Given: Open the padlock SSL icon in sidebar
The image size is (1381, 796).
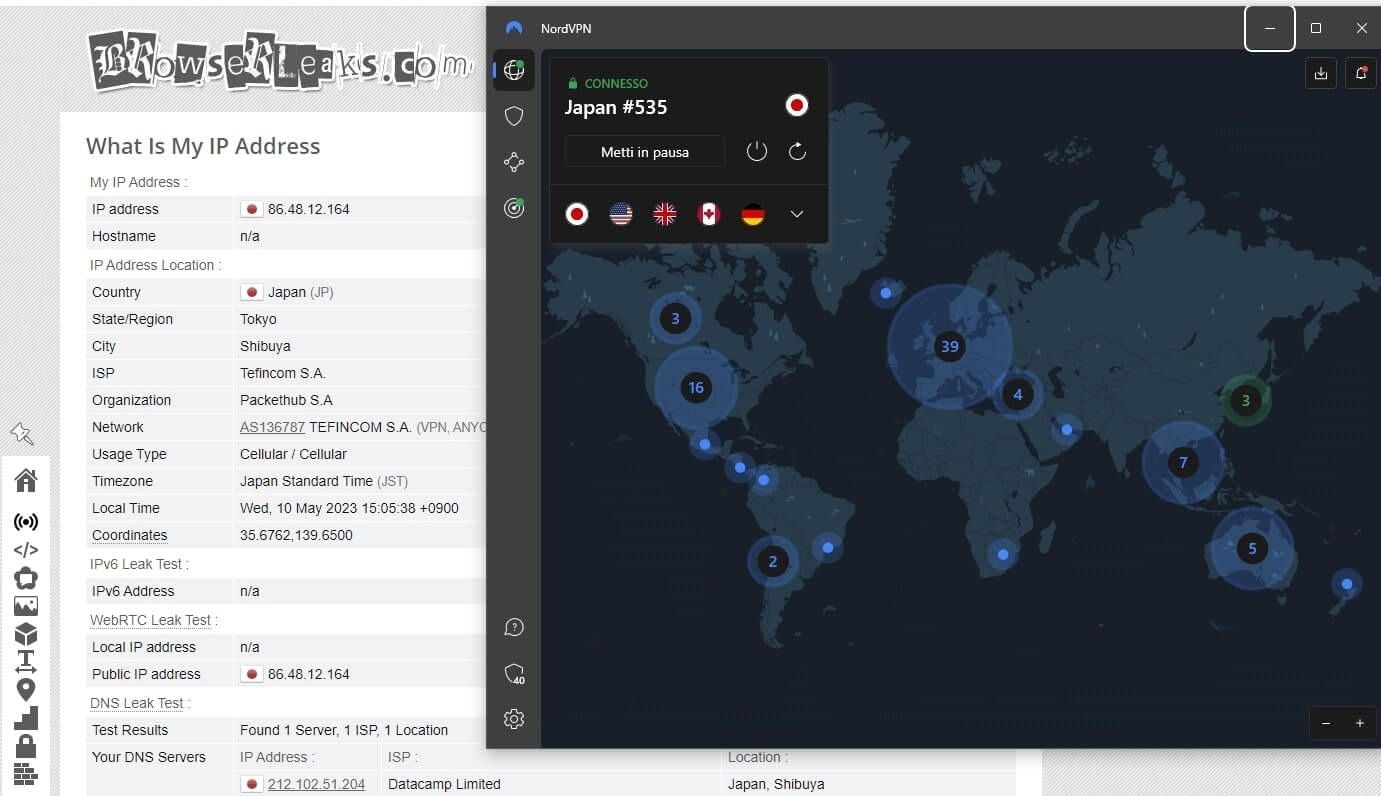Looking at the screenshot, I should coord(26,746).
